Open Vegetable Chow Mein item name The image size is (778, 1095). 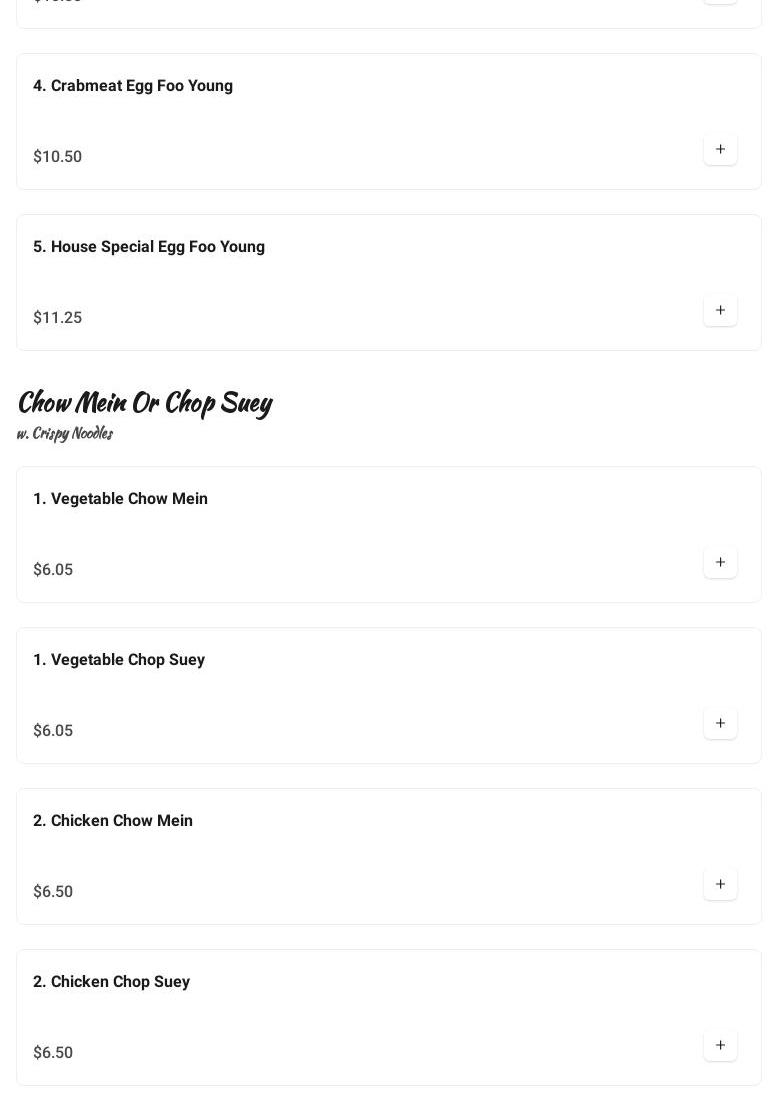tap(120, 499)
